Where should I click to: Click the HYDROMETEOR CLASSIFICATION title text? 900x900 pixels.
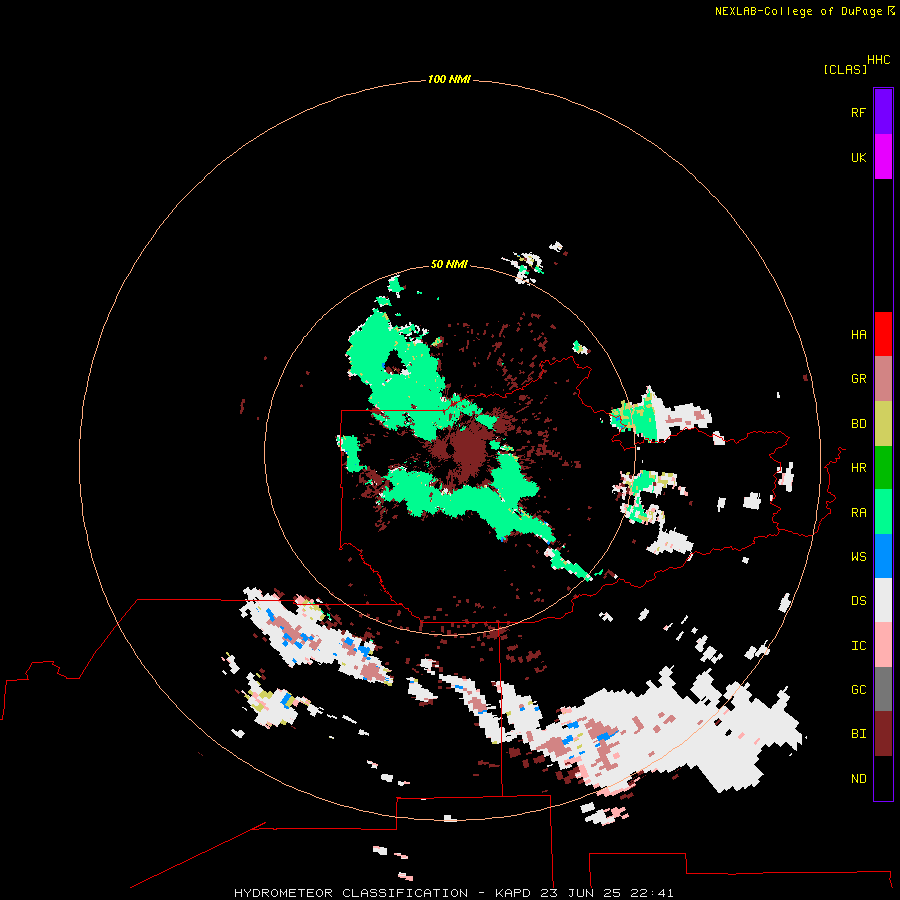(x=351, y=893)
